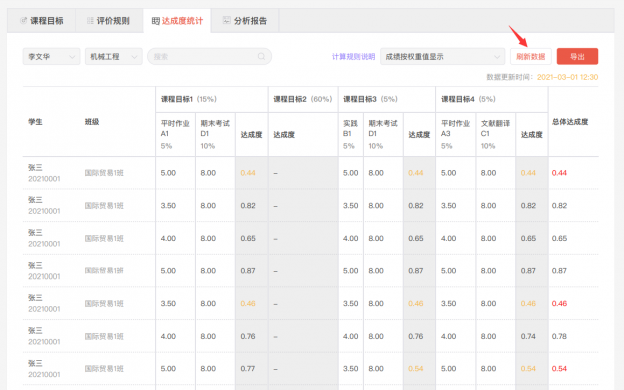The width and height of the screenshot is (624, 390).
Task: Click the 达成度统计 tab grid icon
Action: pyautogui.click(x=156, y=21)
